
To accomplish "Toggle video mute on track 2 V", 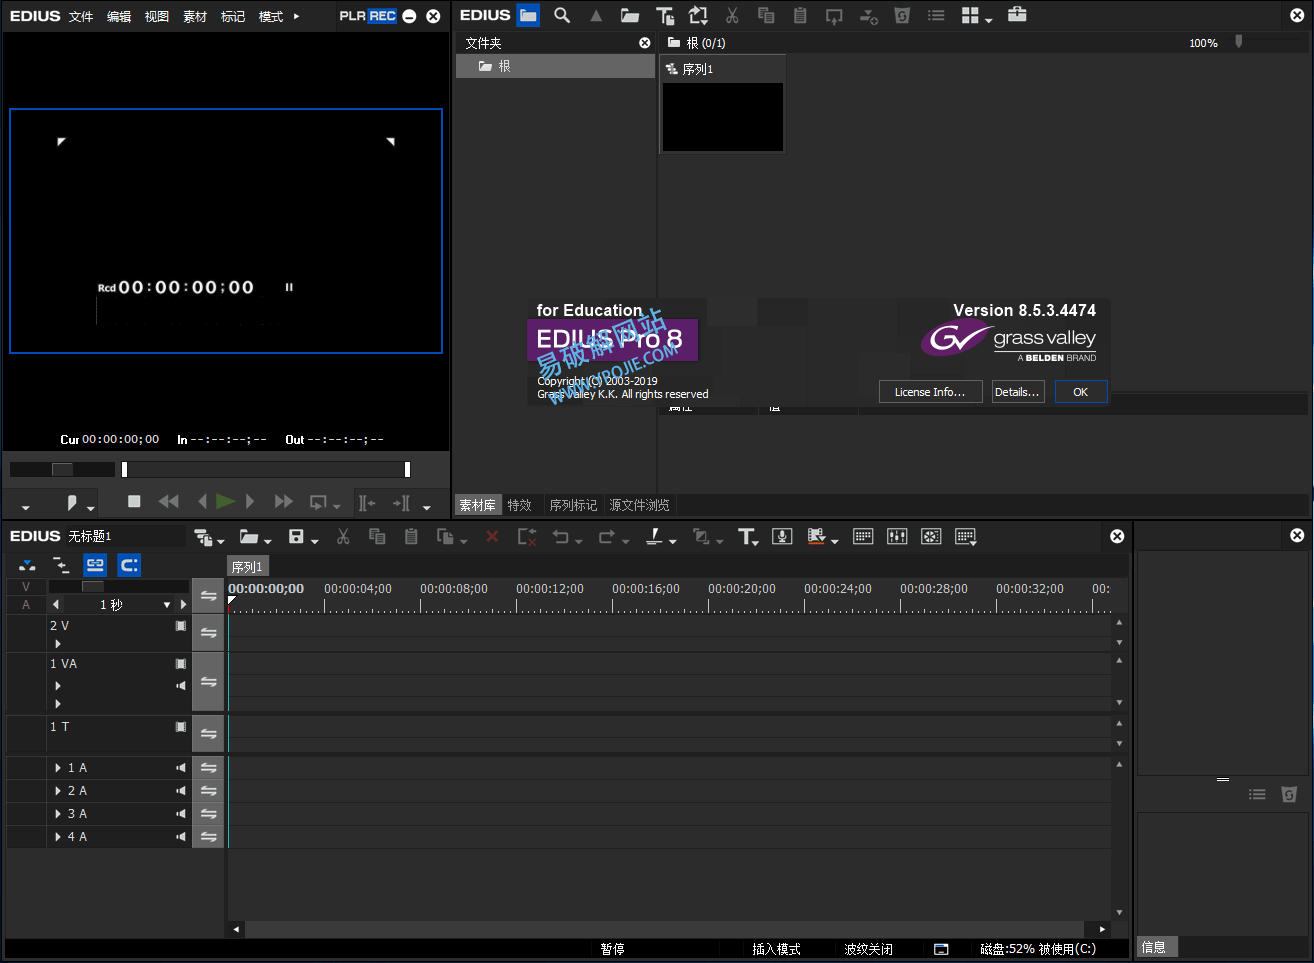I will [x=181, y=626].
